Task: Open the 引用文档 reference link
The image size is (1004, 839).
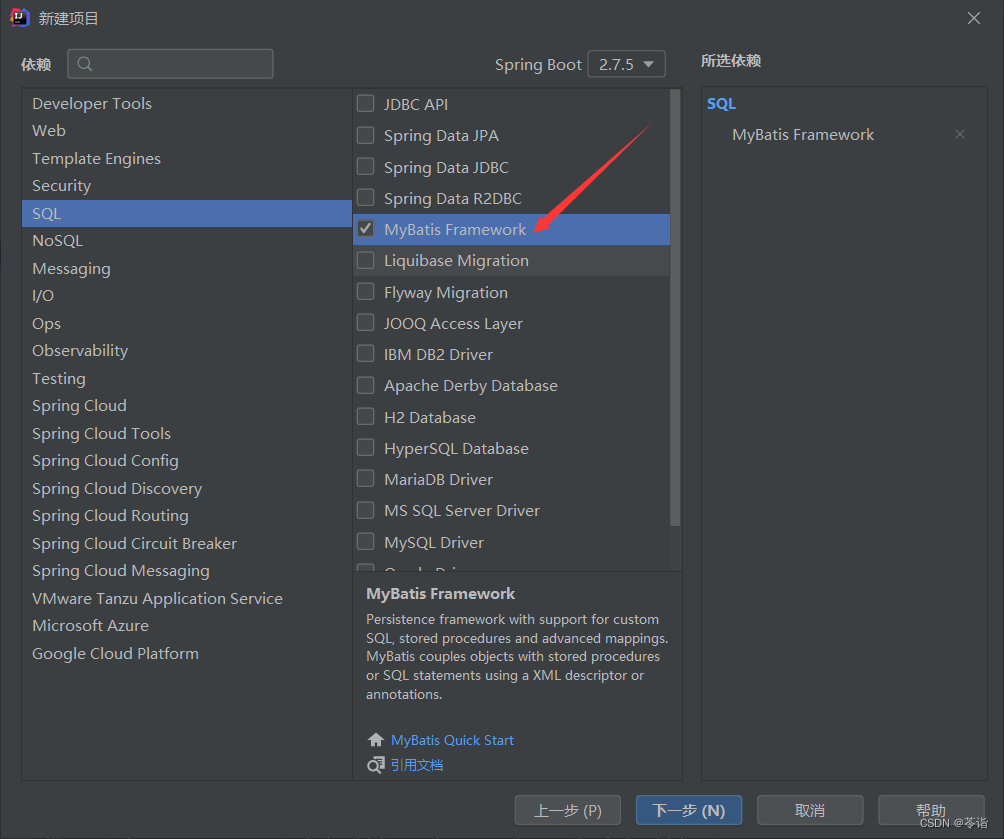Action: (417, 765)
